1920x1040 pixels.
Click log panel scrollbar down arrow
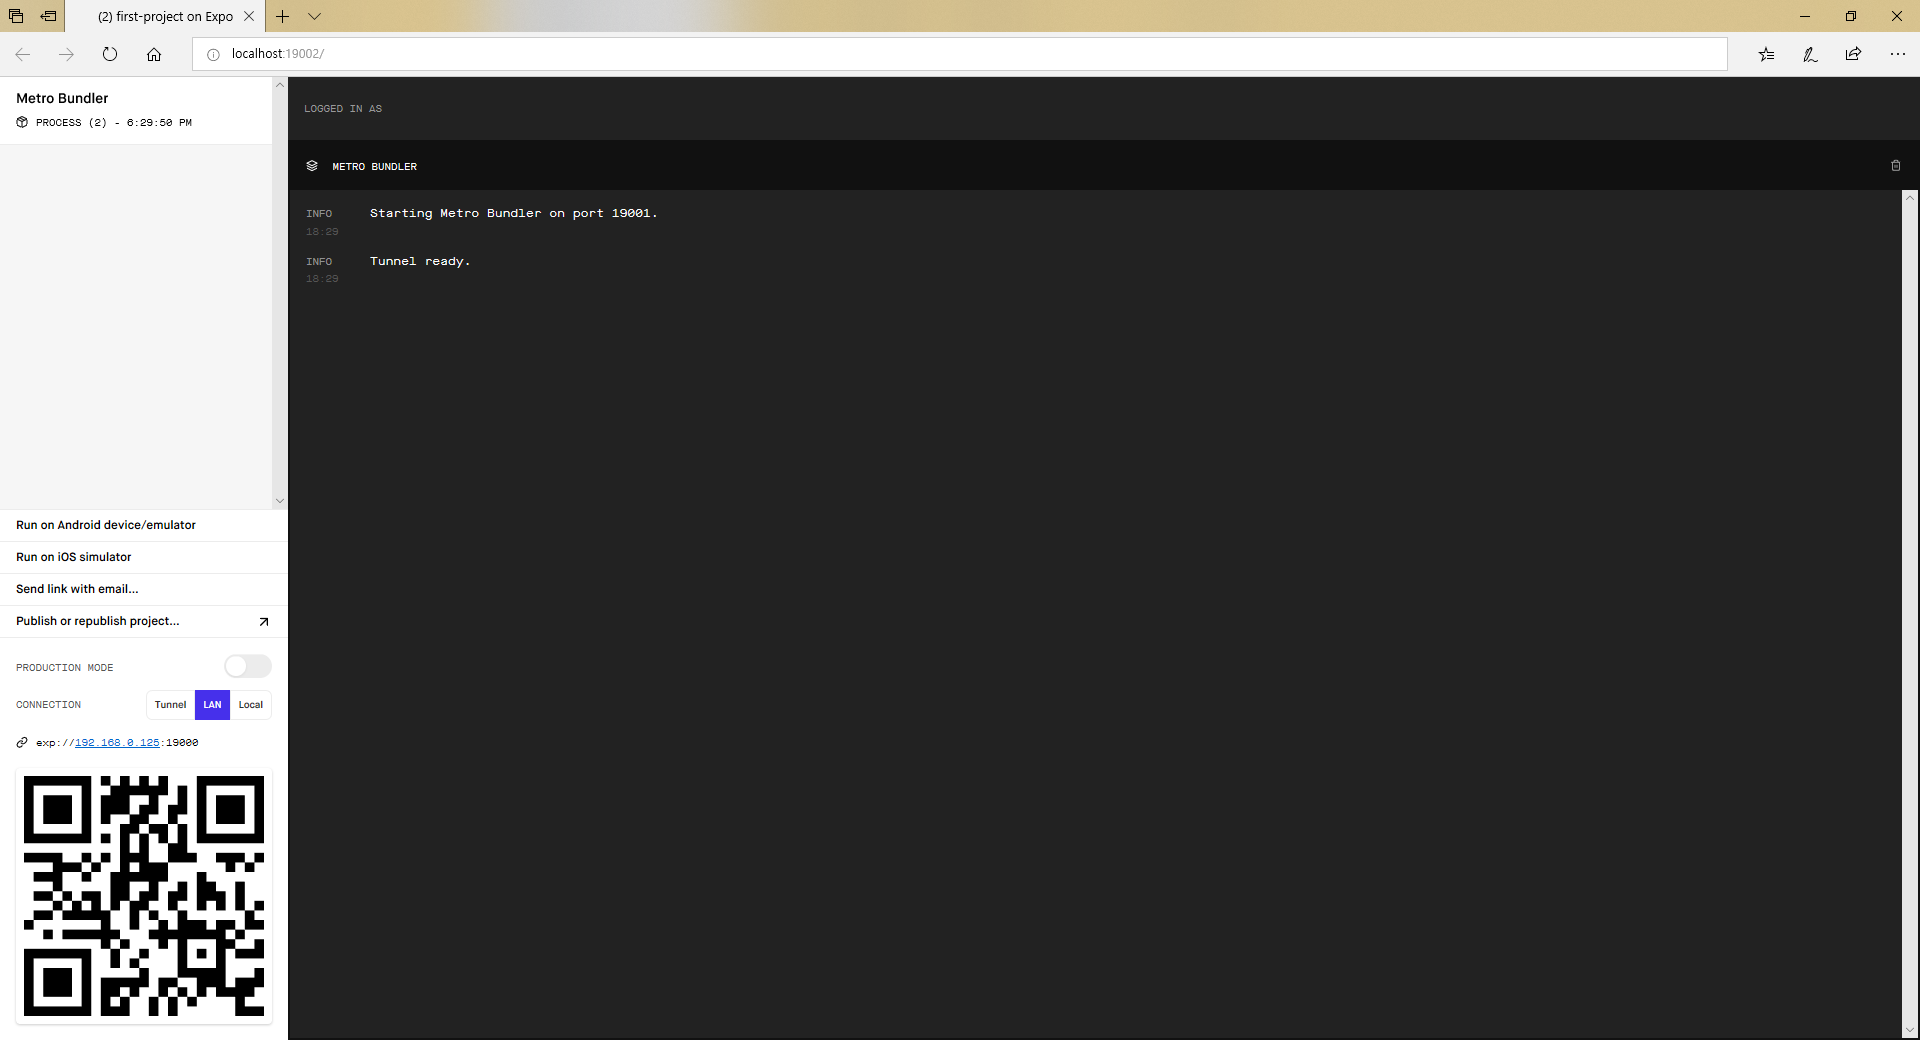point(1910,1030)
